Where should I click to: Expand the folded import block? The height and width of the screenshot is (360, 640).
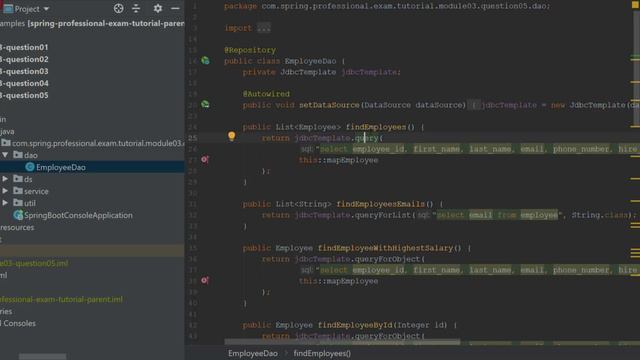pyautogui.click(x=264, y=28)
